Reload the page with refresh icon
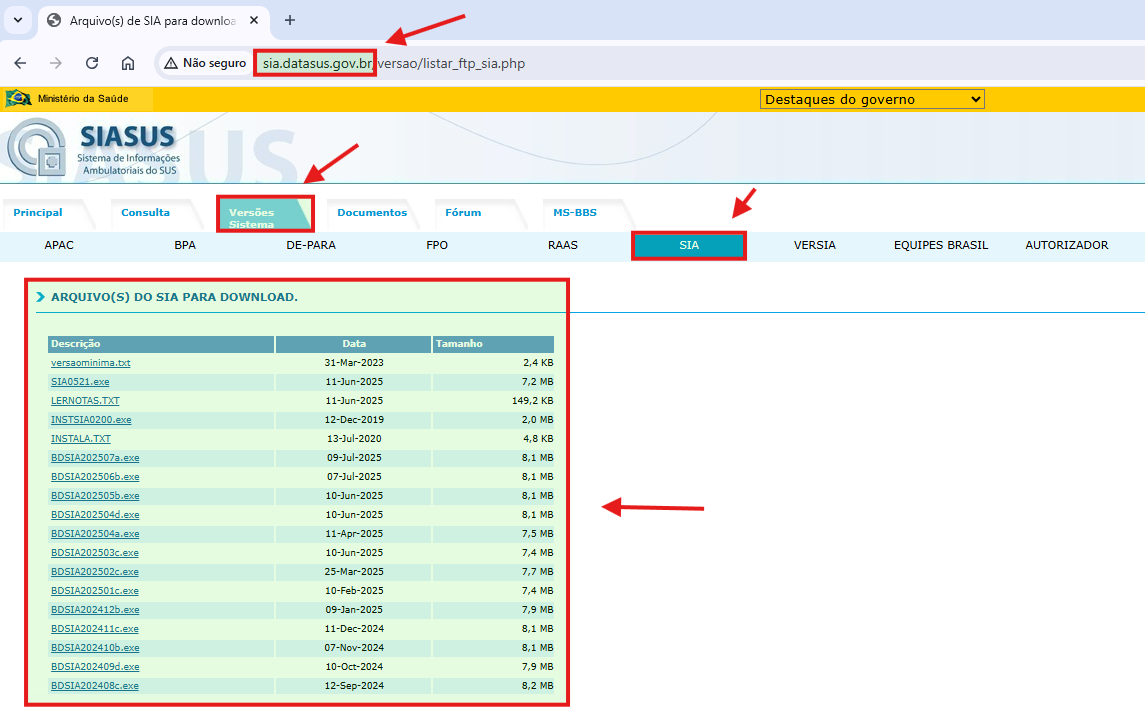 92,63
